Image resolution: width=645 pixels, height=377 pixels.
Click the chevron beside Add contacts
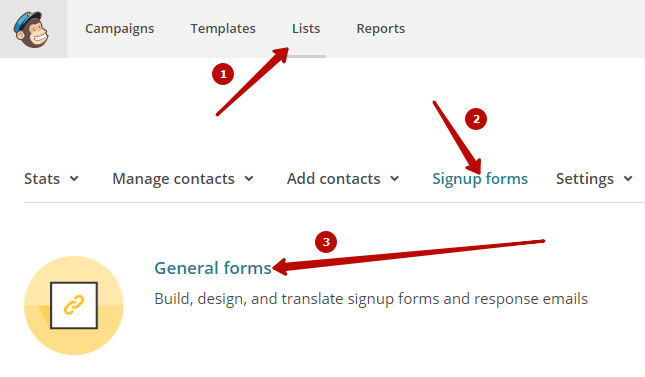click(x=394, y=179)
